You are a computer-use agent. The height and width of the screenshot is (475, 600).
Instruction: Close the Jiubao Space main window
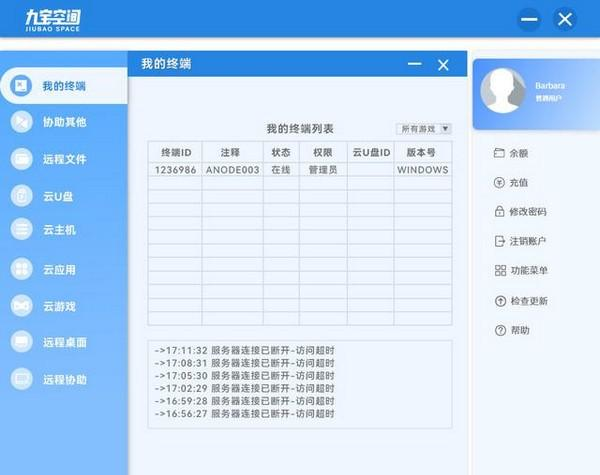565,19
